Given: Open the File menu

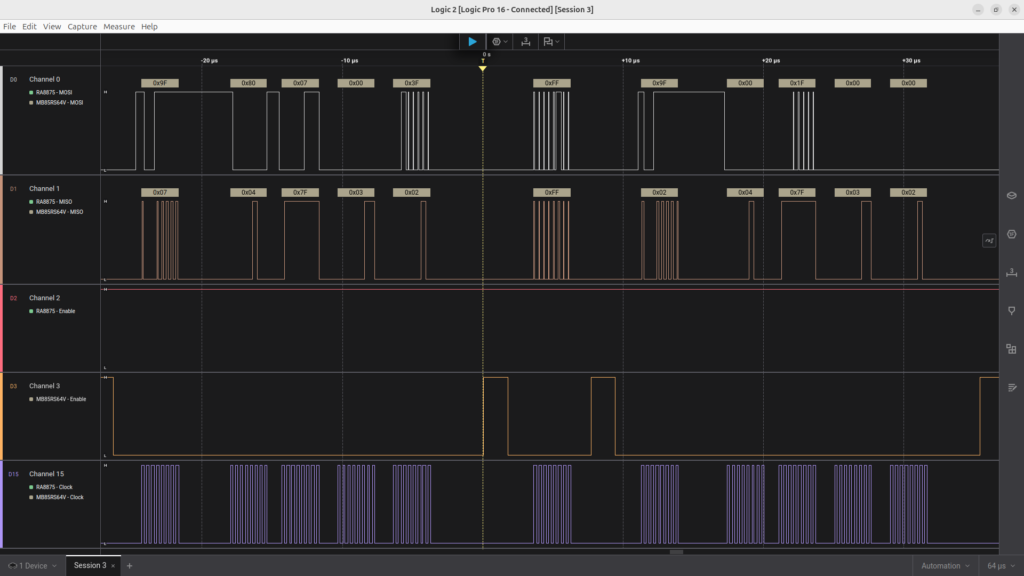Looking at the screenshot, I should point(9,27).
